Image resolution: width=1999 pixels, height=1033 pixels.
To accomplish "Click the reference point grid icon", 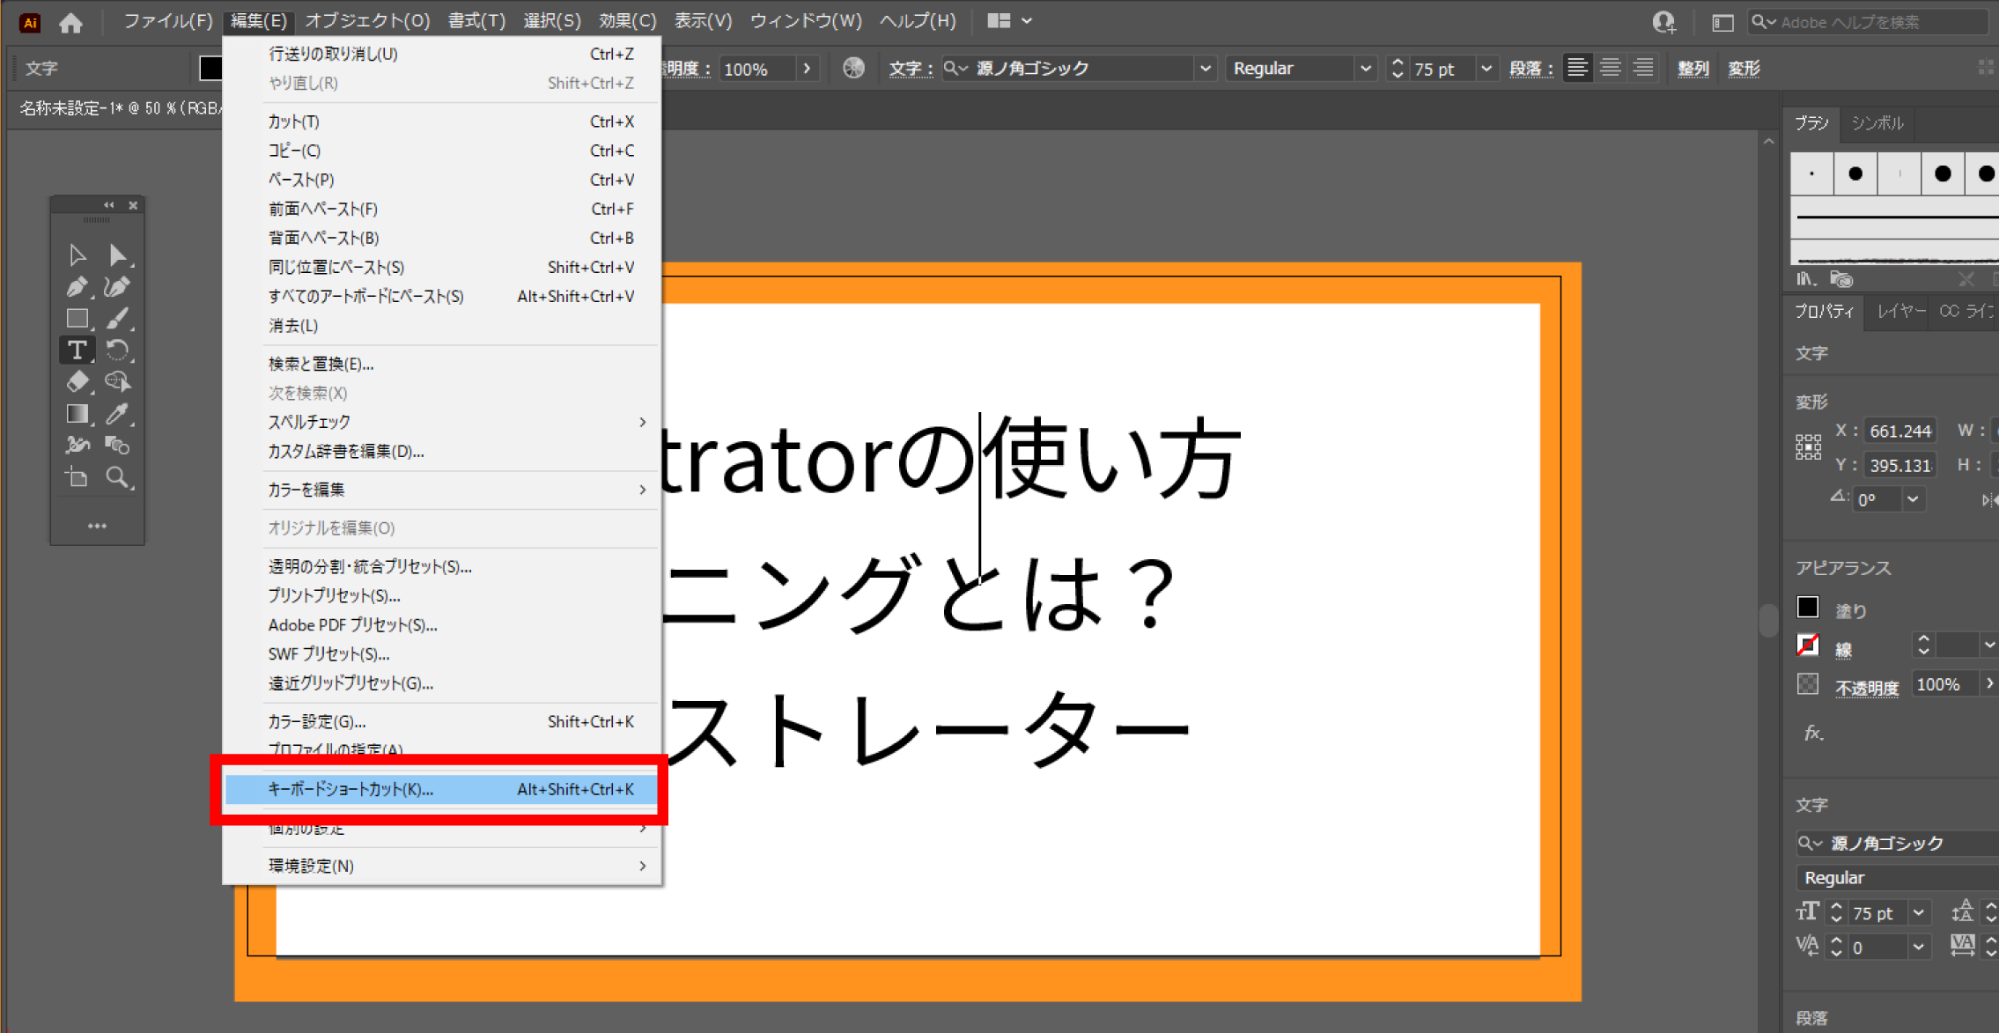I will (x=1808, y=447).
